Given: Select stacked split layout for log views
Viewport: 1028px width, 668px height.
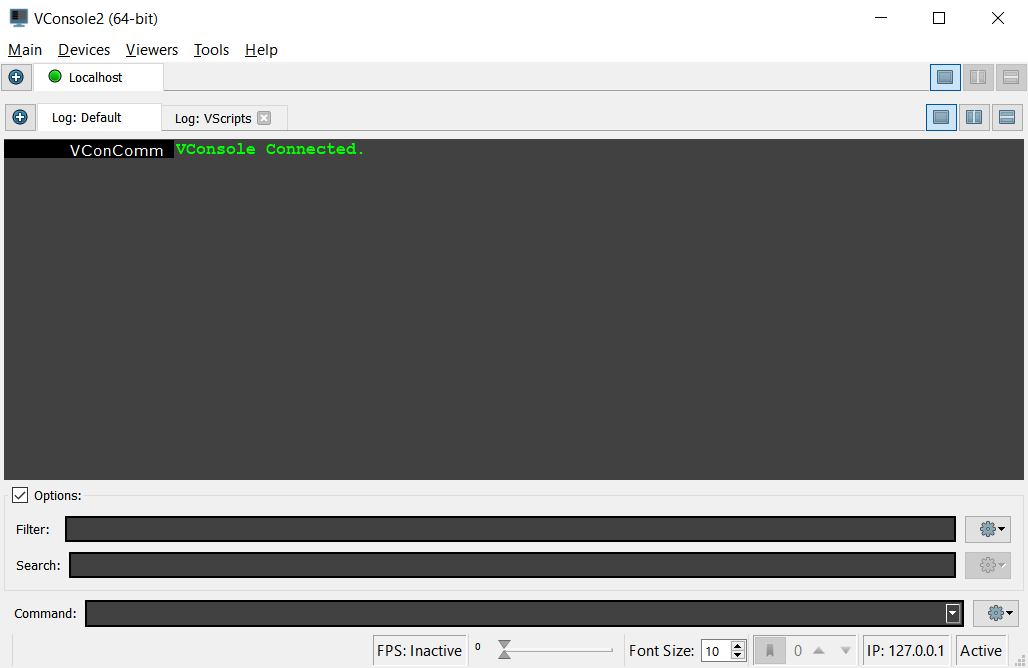Looking at the screenshot, I should coord(1007,117).
